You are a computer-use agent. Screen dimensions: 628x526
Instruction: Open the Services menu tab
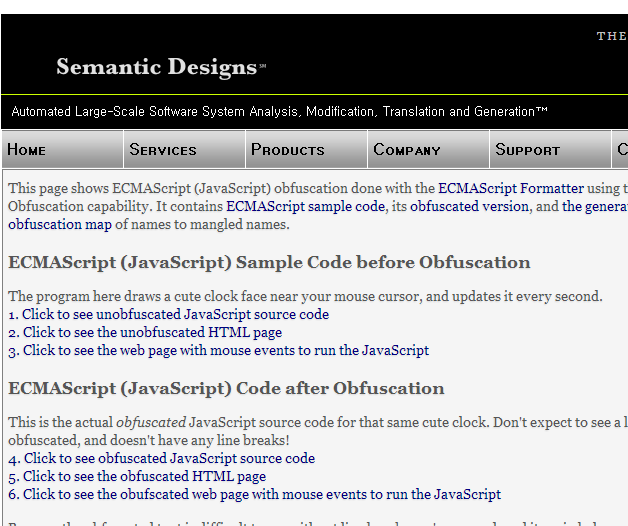tap(185, 149)
